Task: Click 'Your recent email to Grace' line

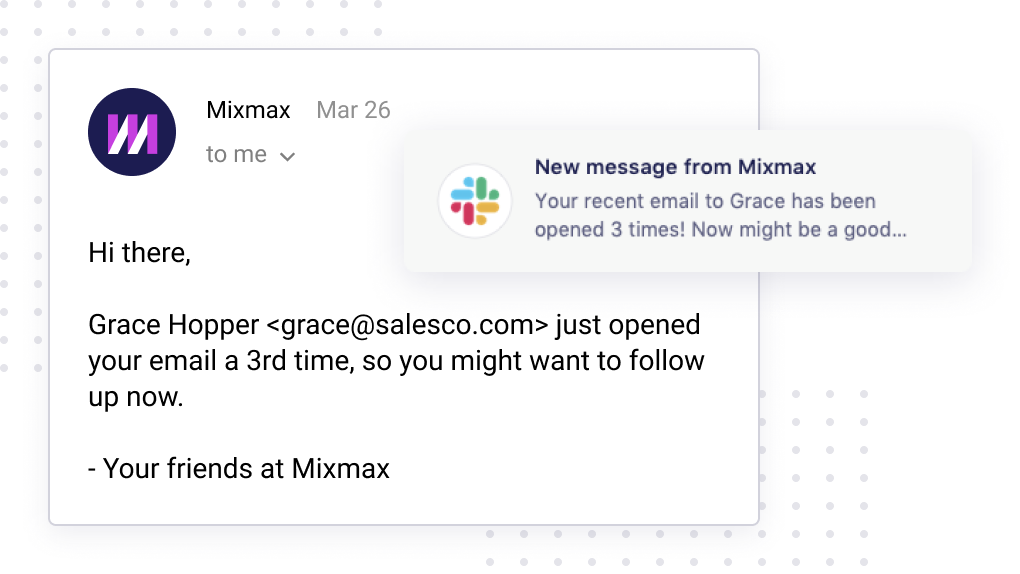Action: [x=661, y=201]
